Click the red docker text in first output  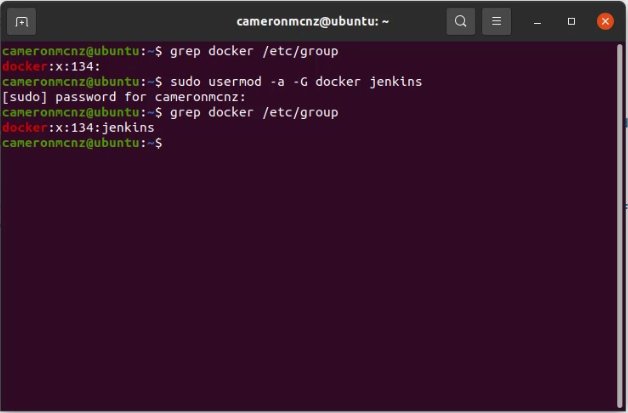[24, 66]
